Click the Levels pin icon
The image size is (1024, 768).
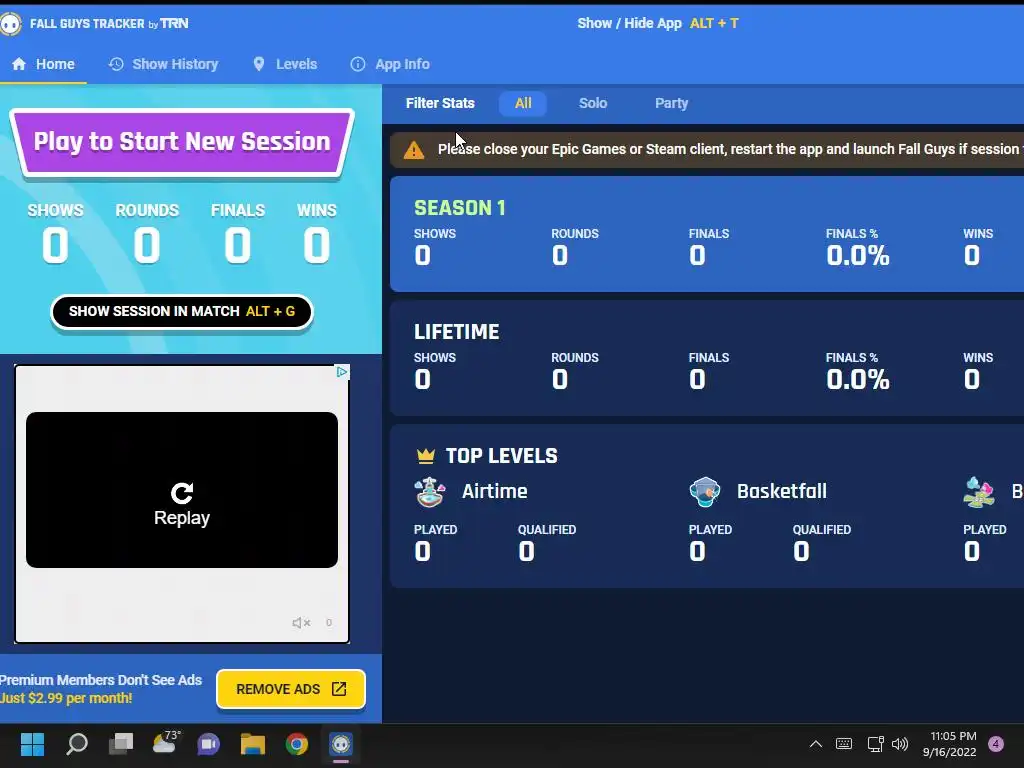[259, 64]
